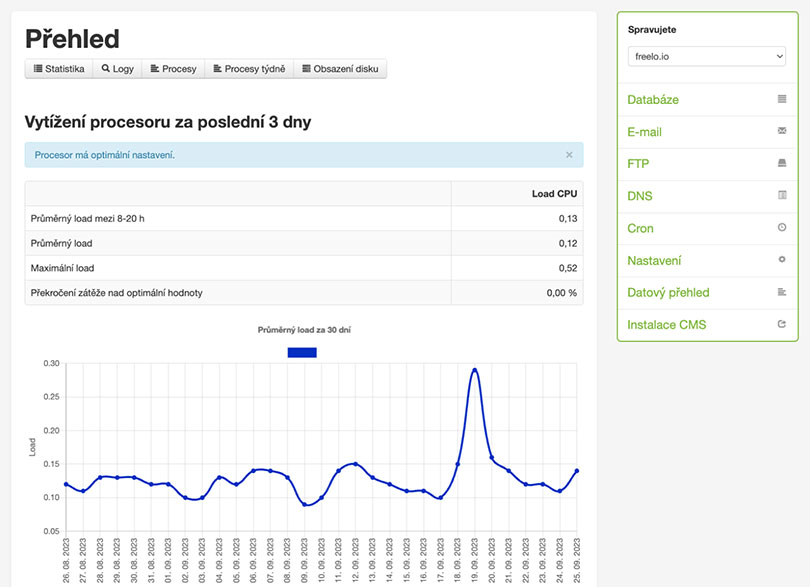This screenshot has height=587, width=810.
Task: Select the value 0,52 for Maximální load
Action: coord(568,268)
